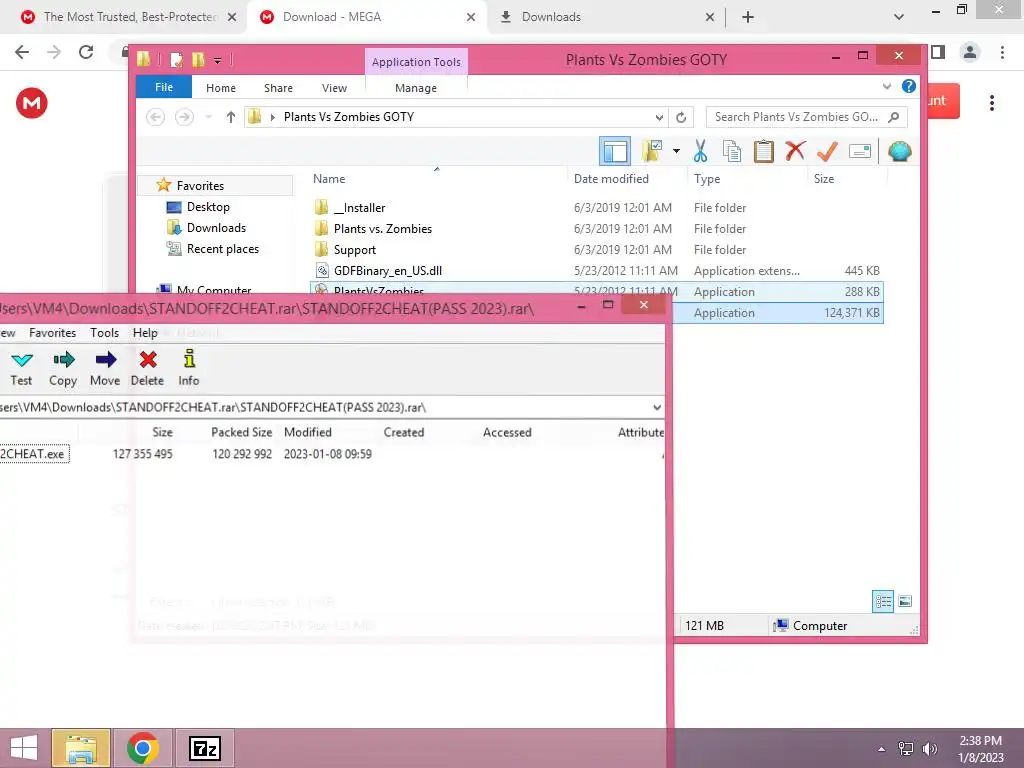Expand the Explorer address bar history dropdown
This screenshot has width=1024, height=768.
click(659, 118)
